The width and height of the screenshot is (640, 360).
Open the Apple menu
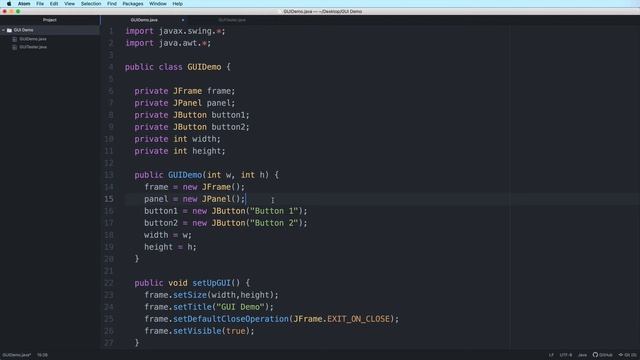(x=9, y=4)
